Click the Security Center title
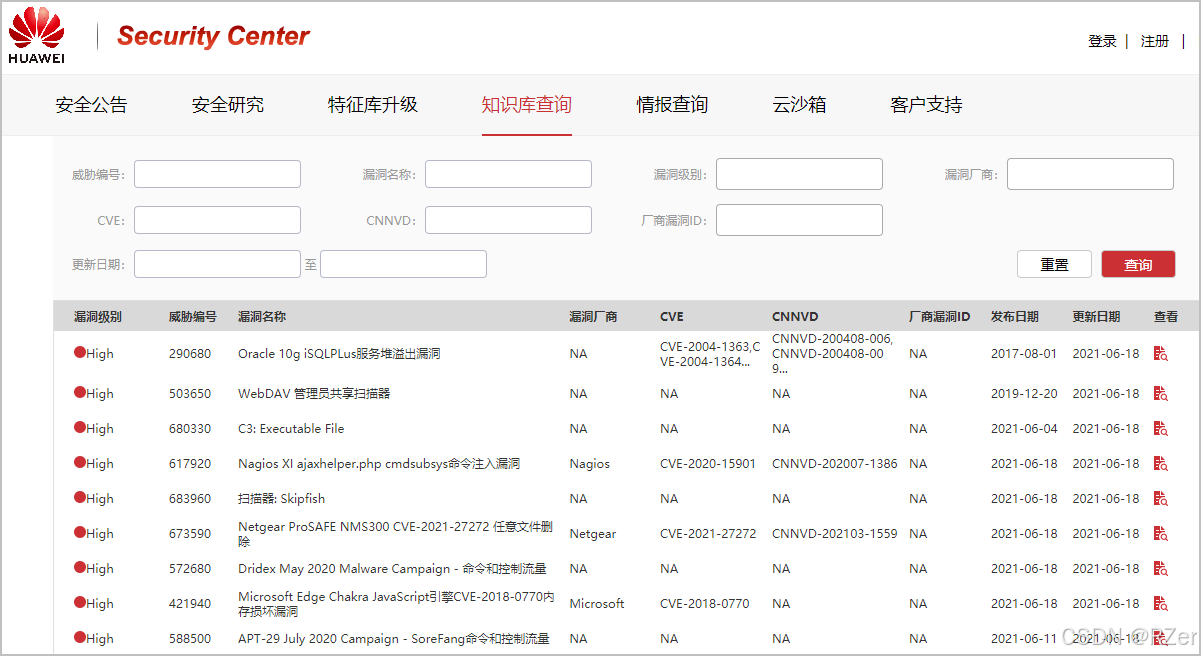Screen dimensions: 1201x656 tap(213, 36)
